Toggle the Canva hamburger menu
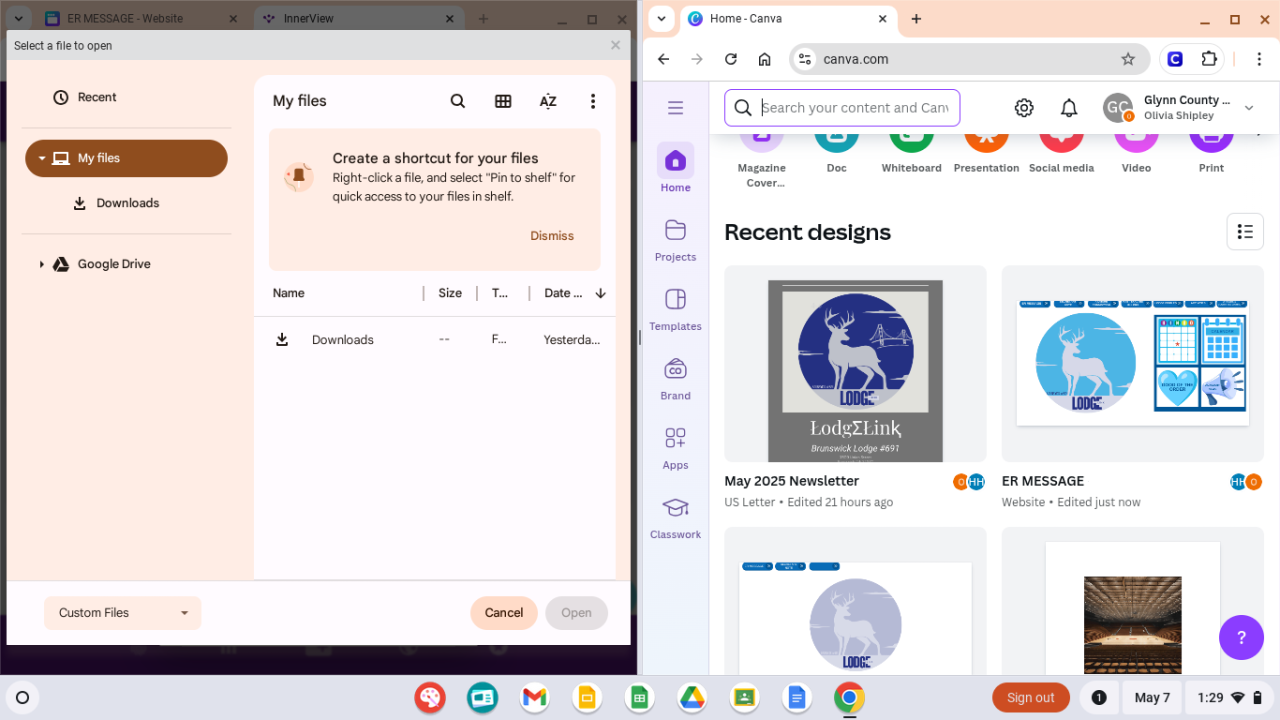1280x720 pixels. tap(675, 108)
